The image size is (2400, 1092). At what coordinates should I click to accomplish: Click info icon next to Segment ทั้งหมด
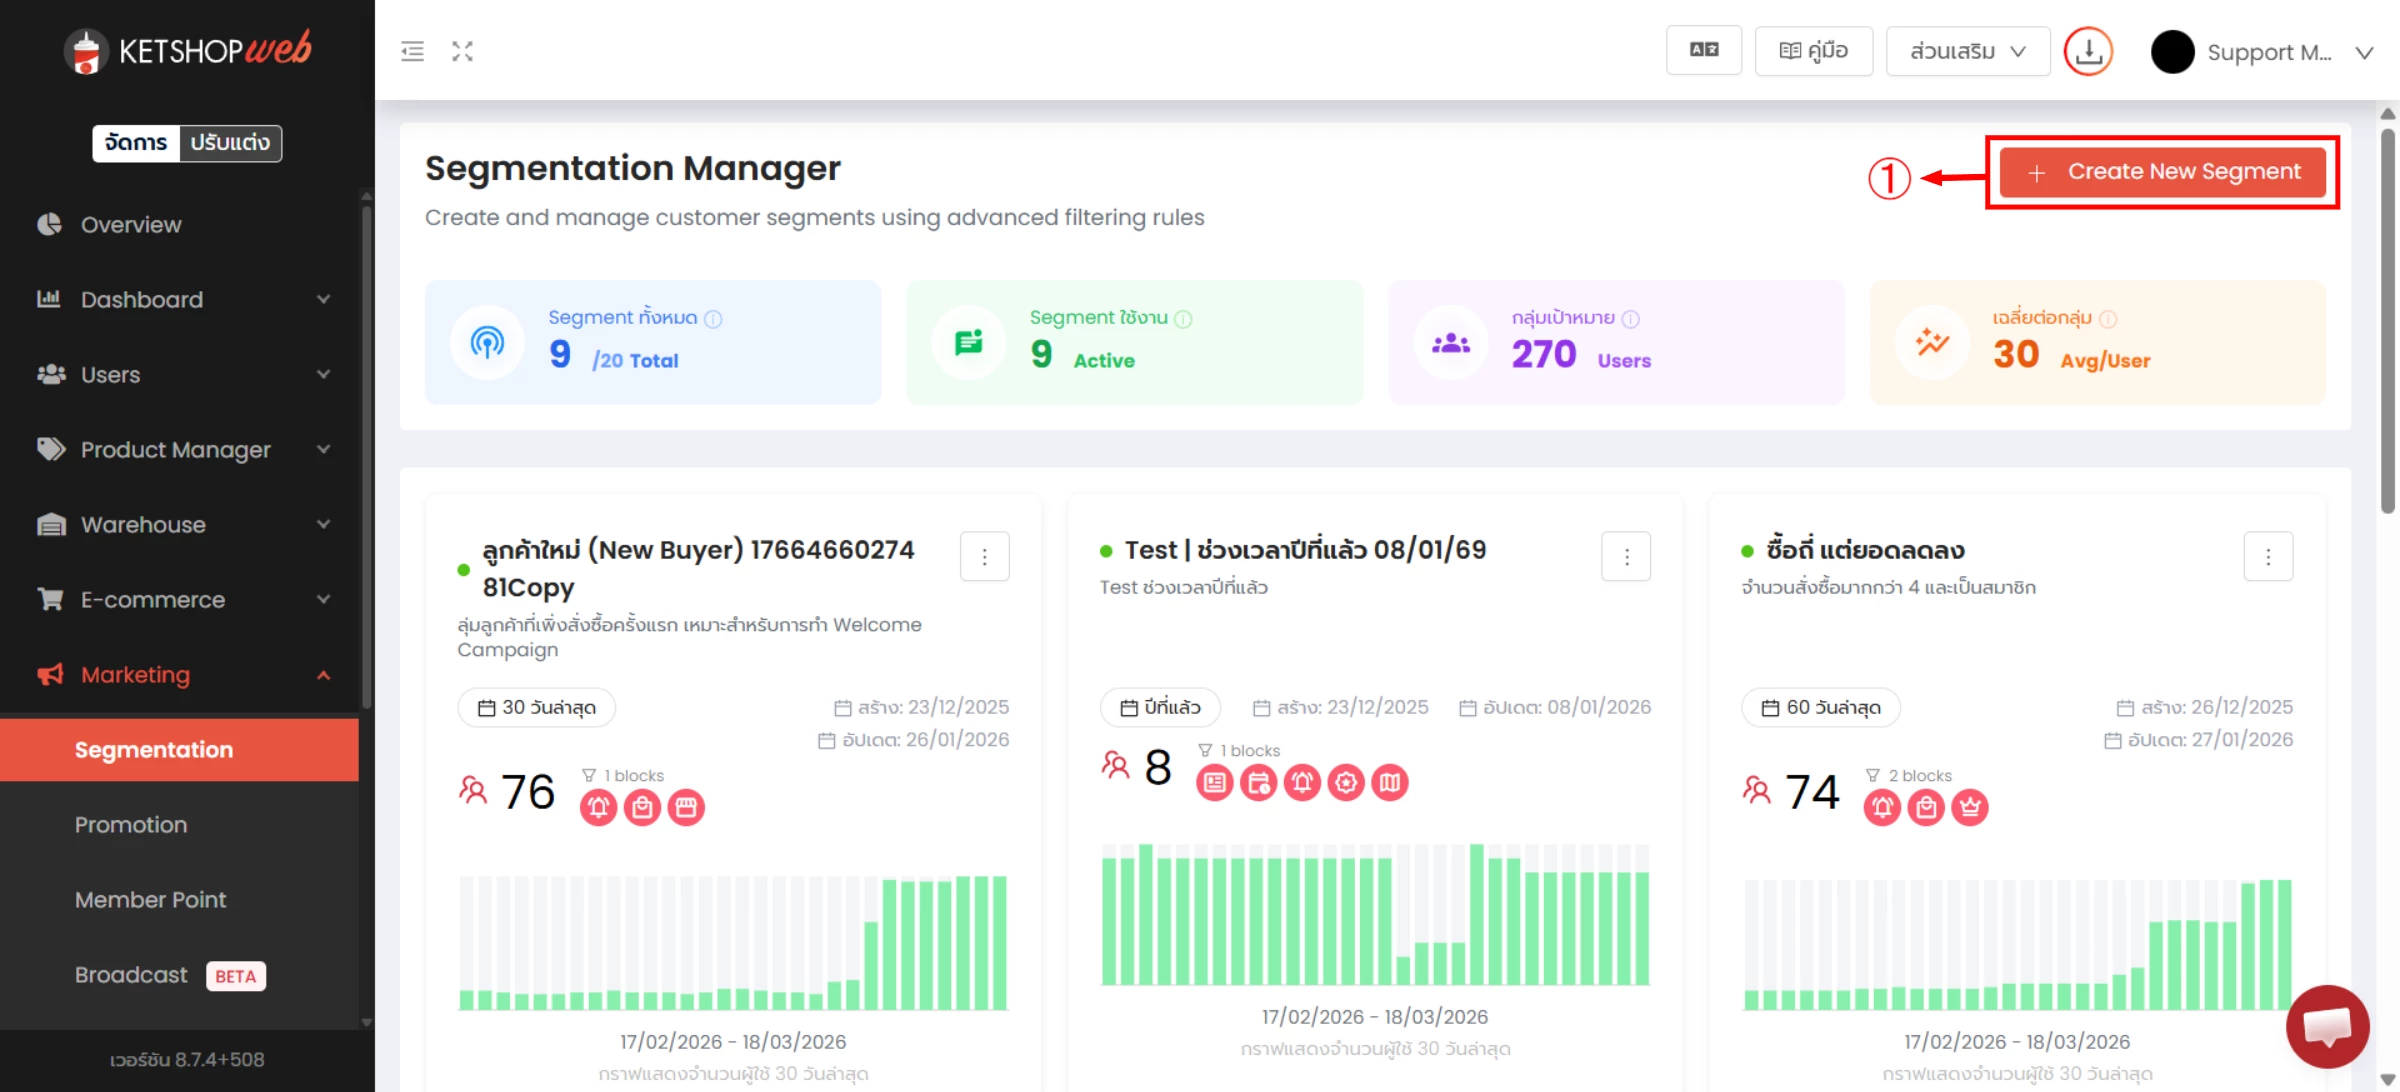713,319
